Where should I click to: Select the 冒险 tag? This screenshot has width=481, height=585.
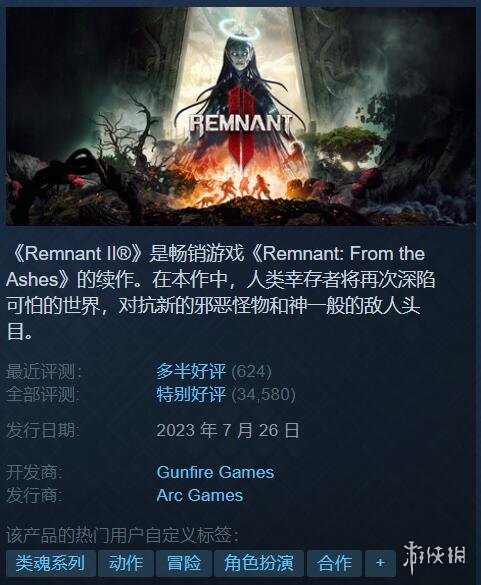point(184,563)
